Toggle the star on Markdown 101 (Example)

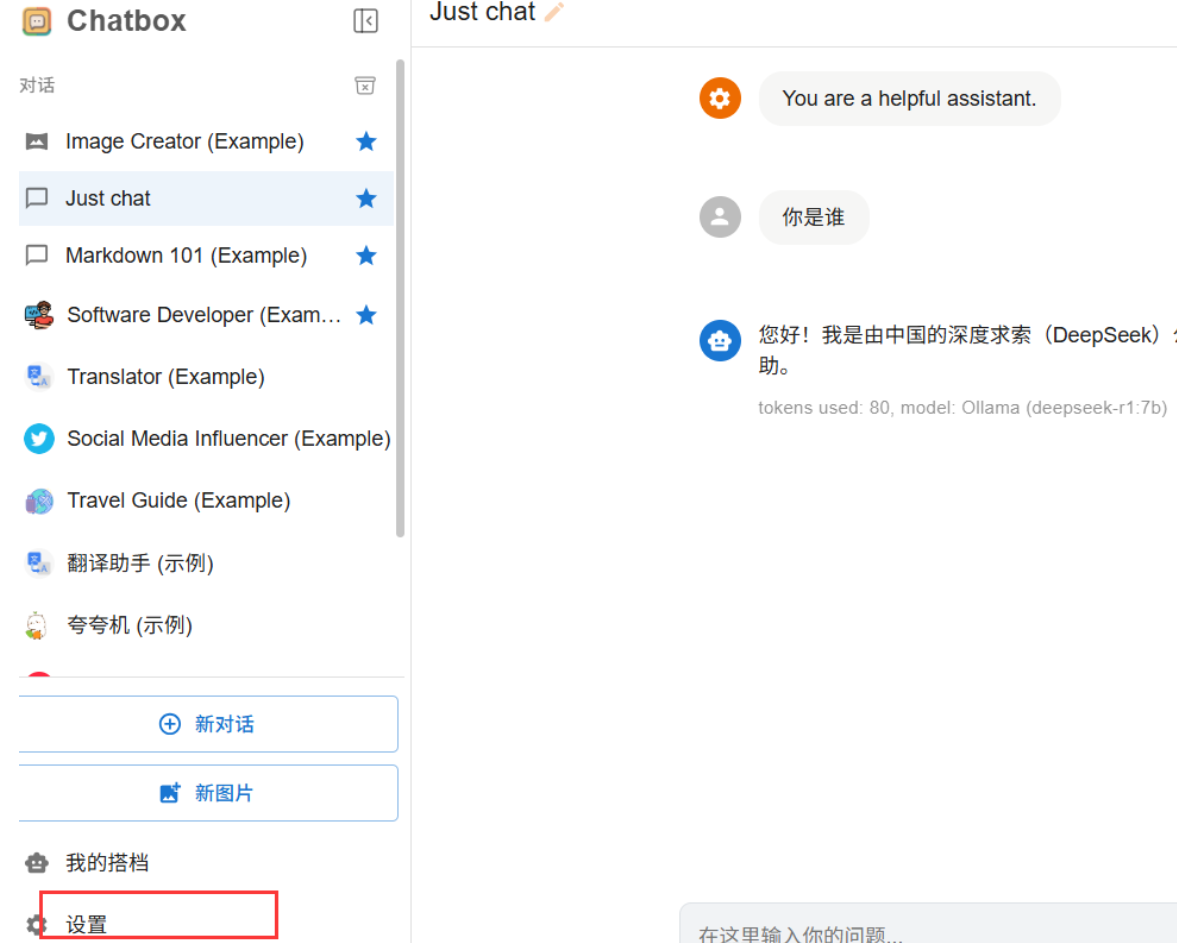[366, 256]
